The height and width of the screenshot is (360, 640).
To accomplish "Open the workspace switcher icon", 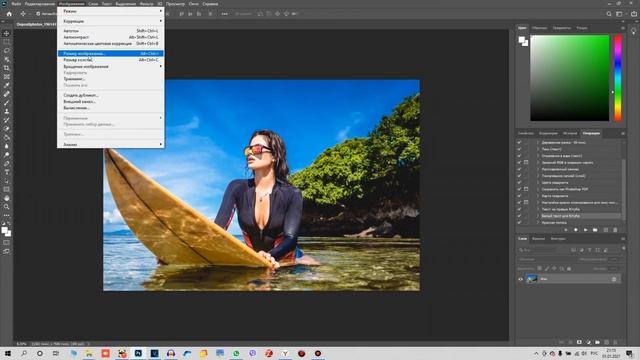I will (619, 13).
